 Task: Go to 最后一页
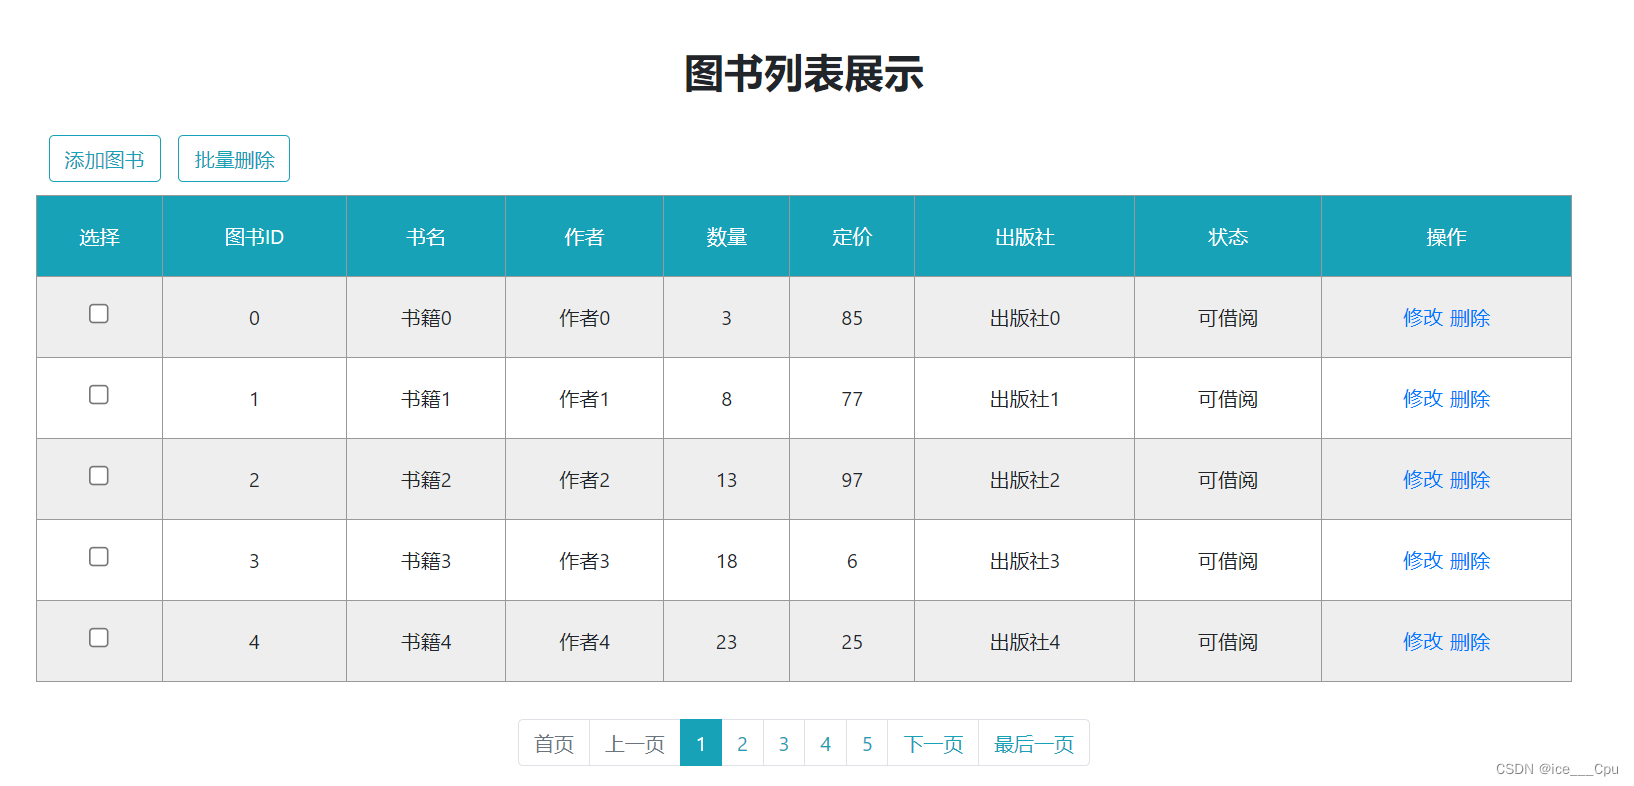tap(1034, 743)
